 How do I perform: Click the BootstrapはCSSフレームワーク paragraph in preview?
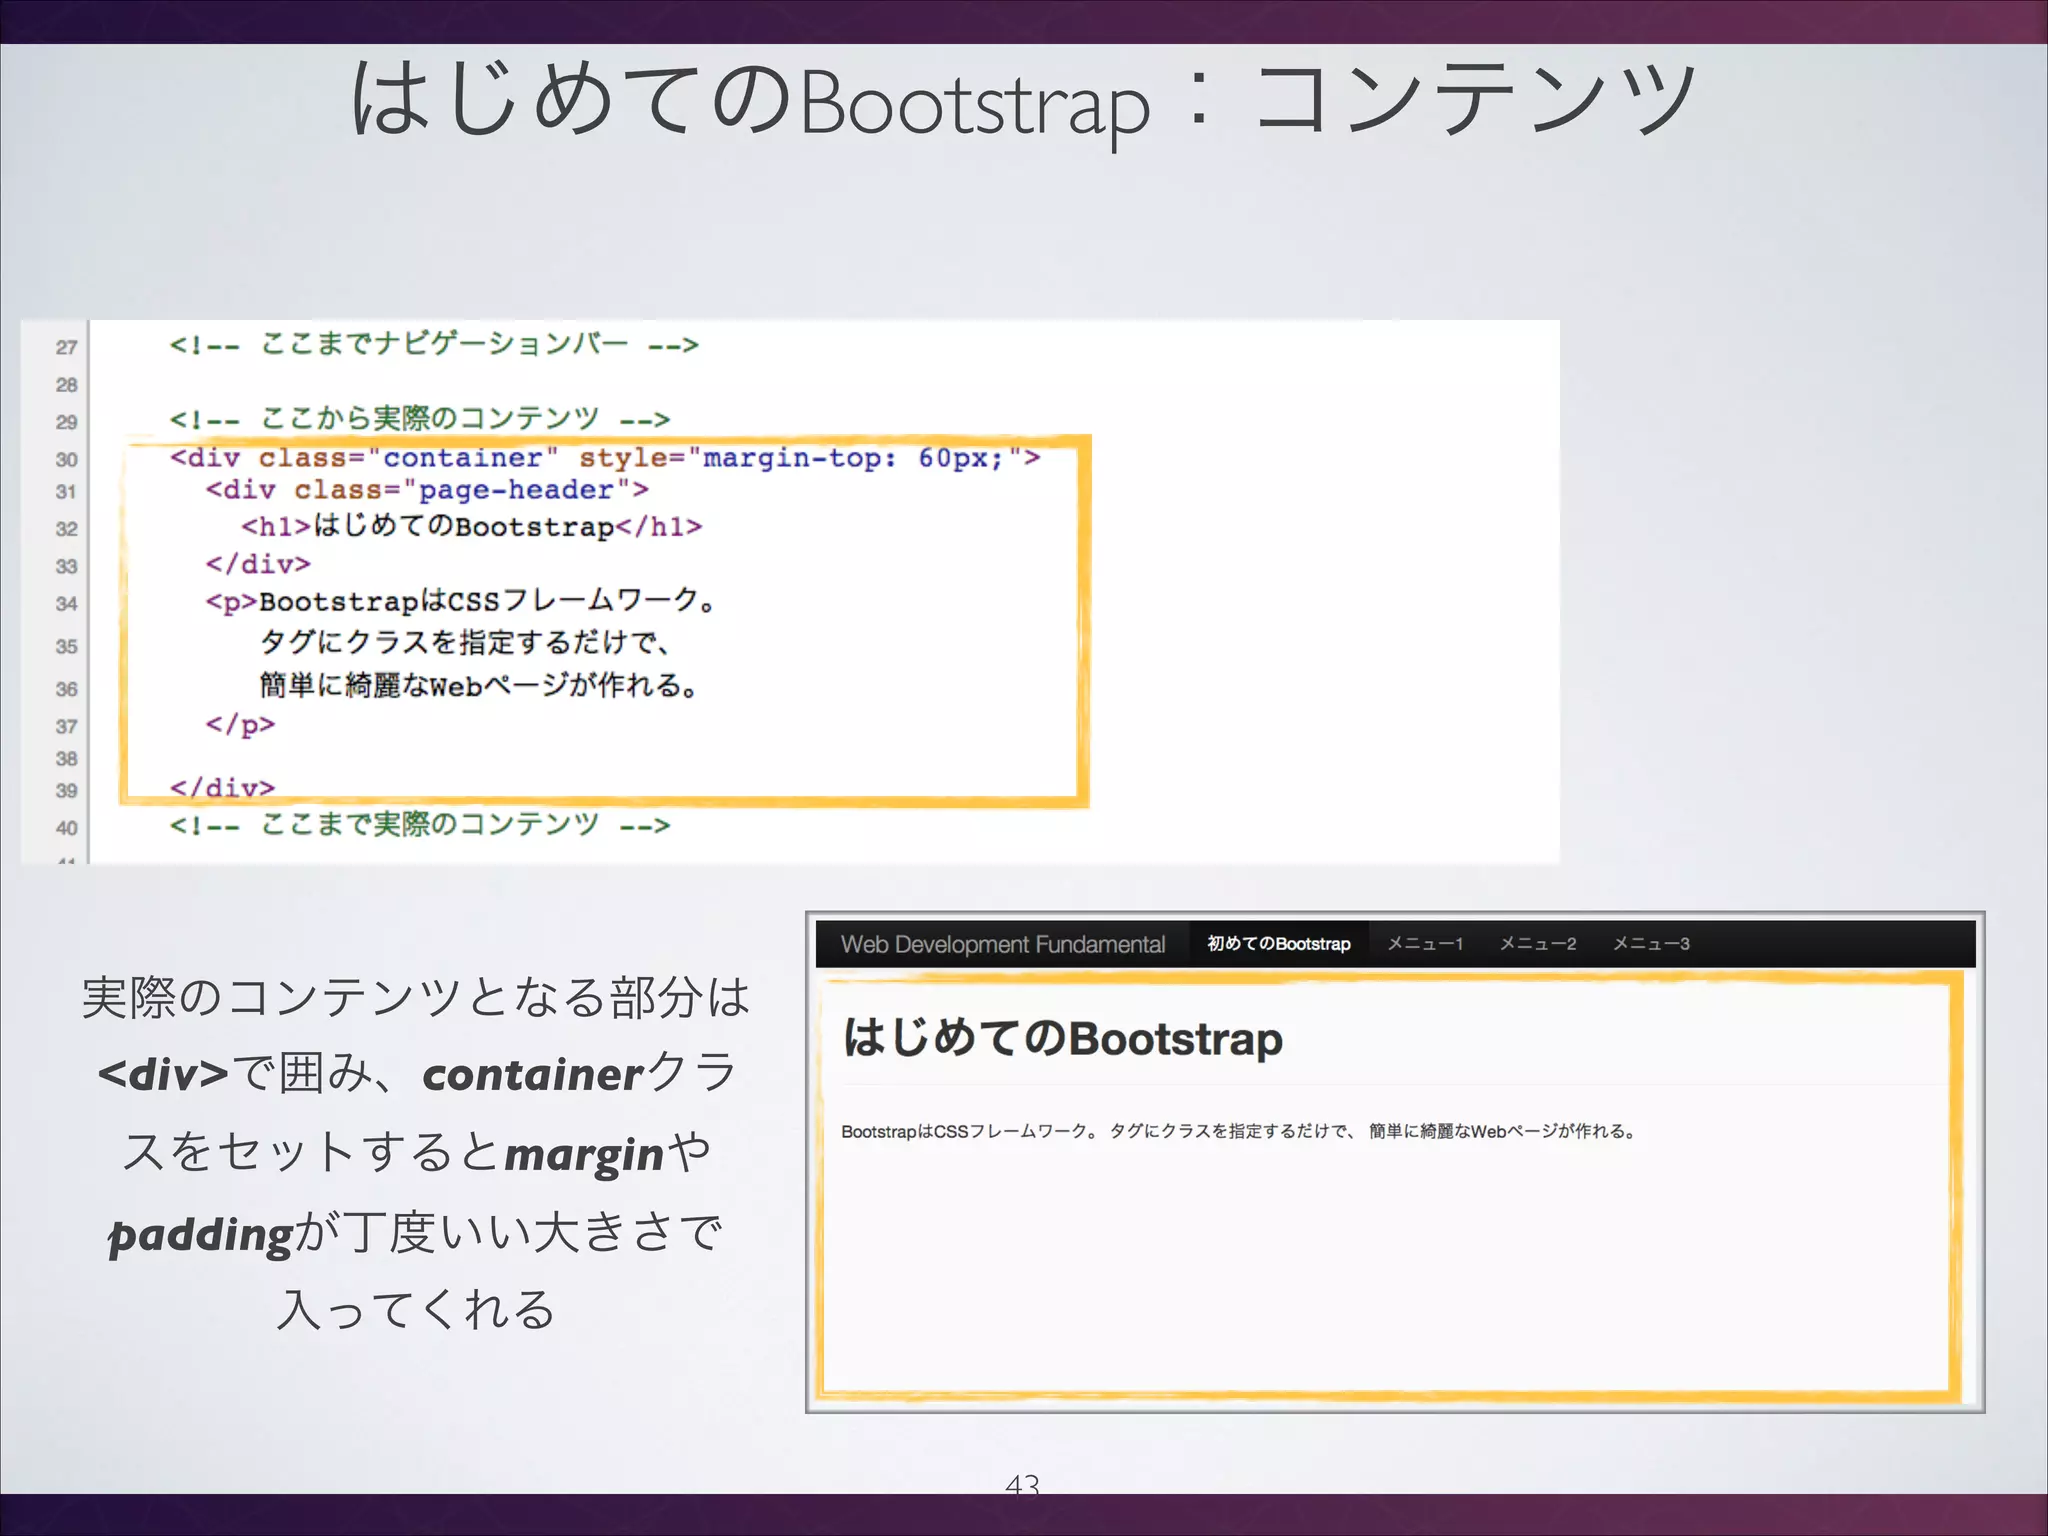tap(1238, 1131)
